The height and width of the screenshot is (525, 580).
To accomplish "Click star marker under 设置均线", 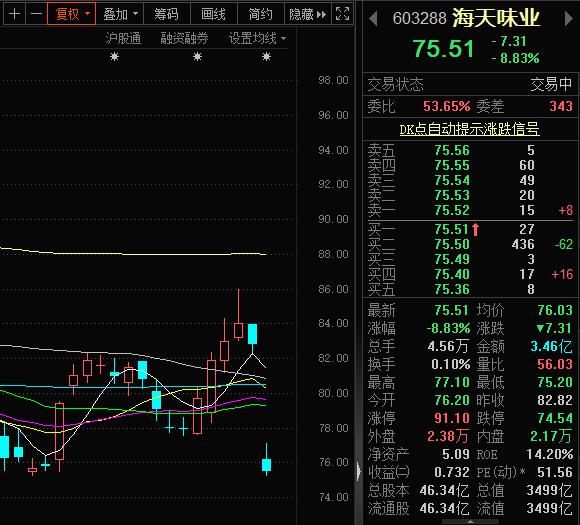I will (x=266, y=57).
